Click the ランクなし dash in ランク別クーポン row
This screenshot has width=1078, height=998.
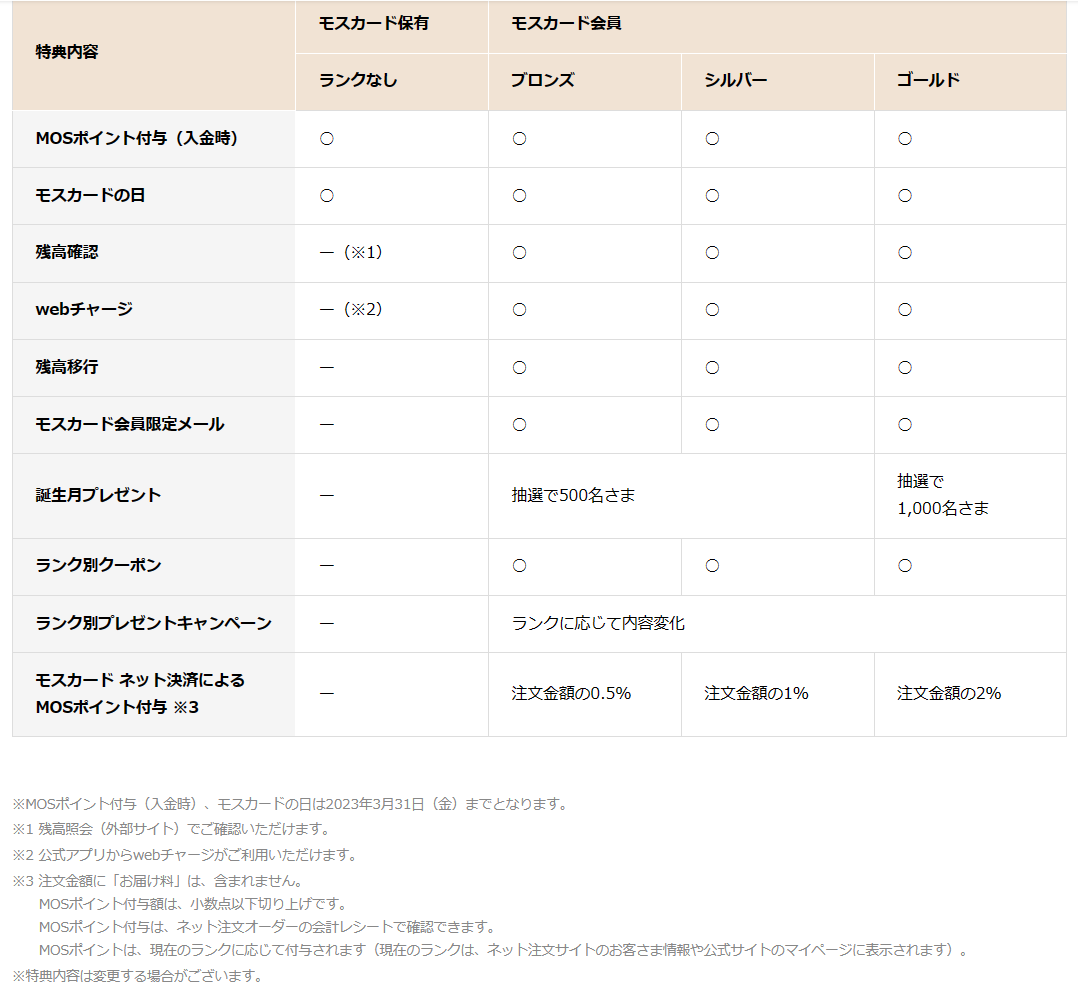click(x=327, y=566)
